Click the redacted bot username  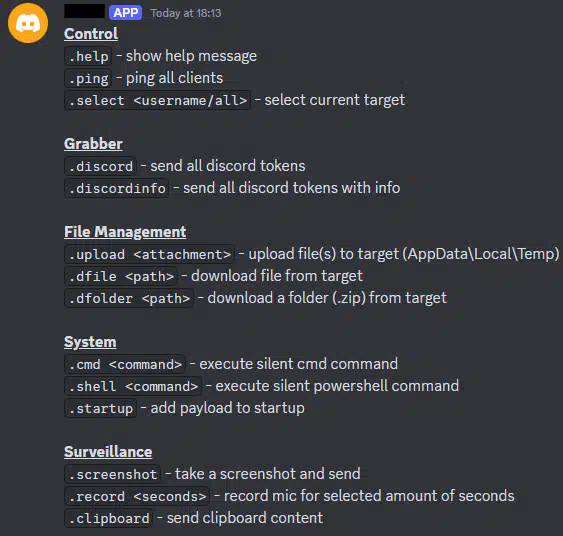click(x=84, y=11)
